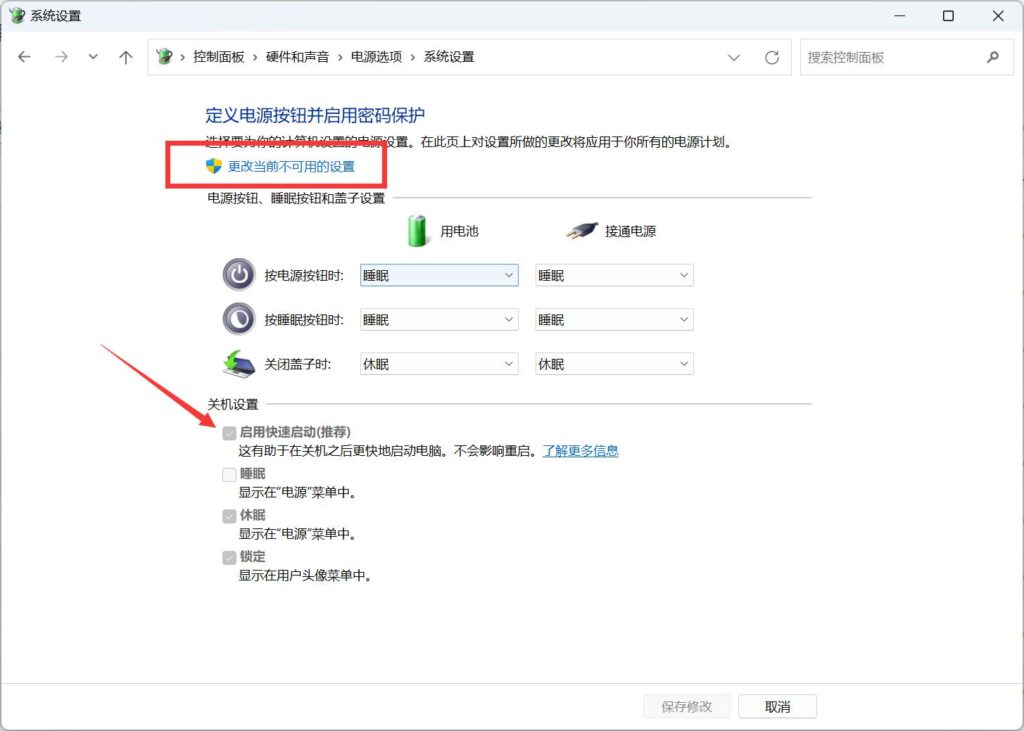Open power button on-battery dropdown
This screenshot has width=1024, height=731.
tap(438, 275)
